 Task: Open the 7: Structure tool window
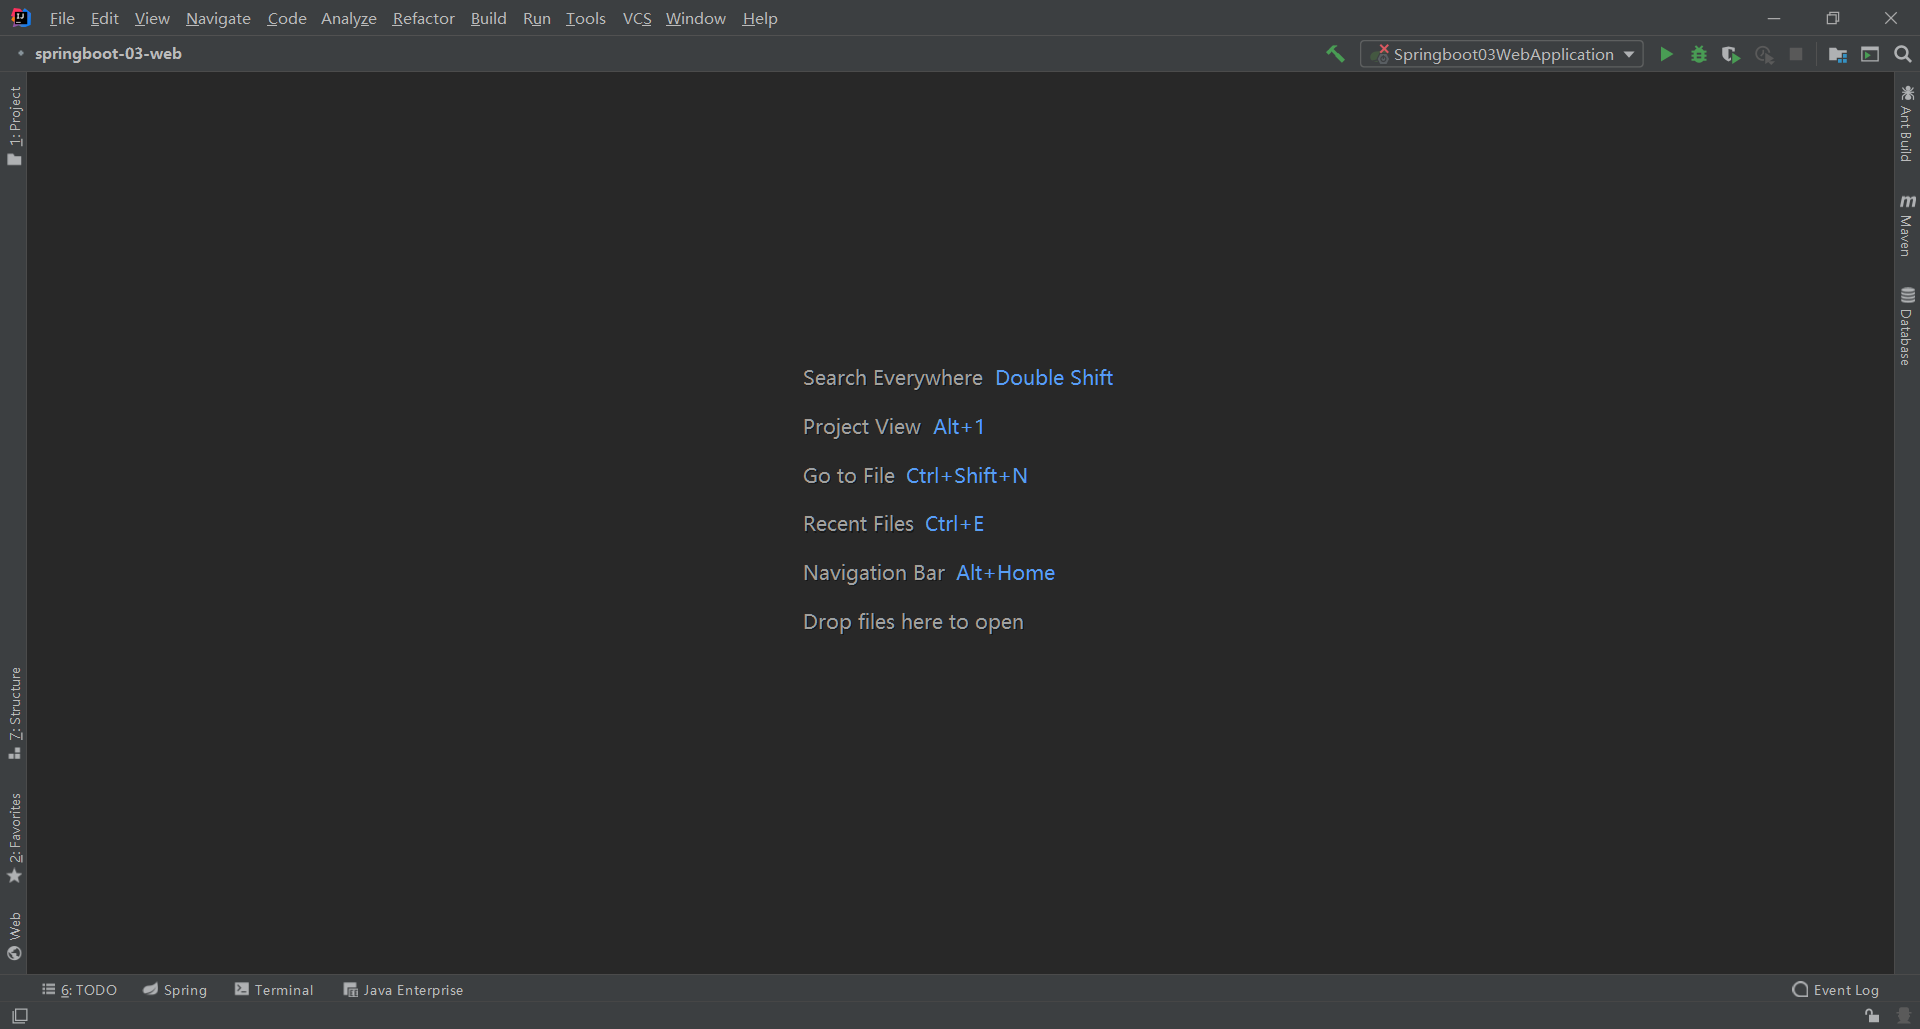click(14, 713)
